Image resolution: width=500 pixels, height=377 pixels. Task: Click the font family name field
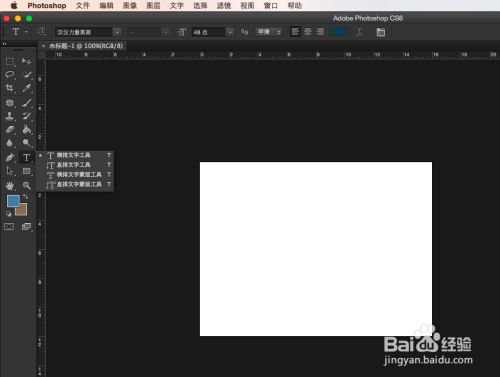tap(84, 32)
